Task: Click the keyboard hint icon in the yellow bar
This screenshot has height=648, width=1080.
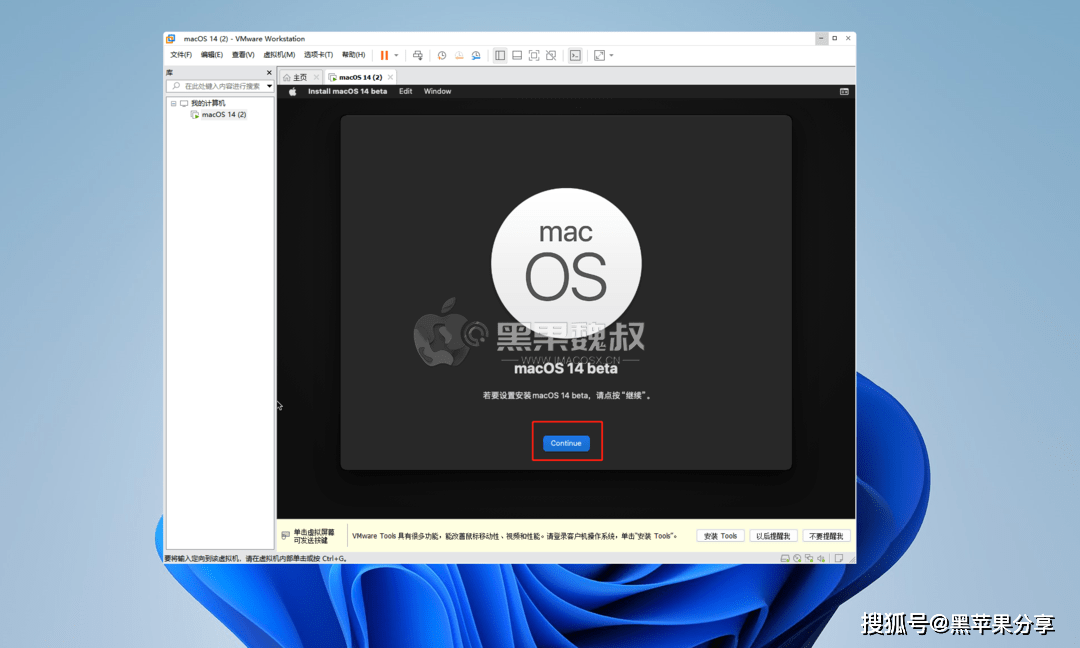Action: click(x=286, y=536)
